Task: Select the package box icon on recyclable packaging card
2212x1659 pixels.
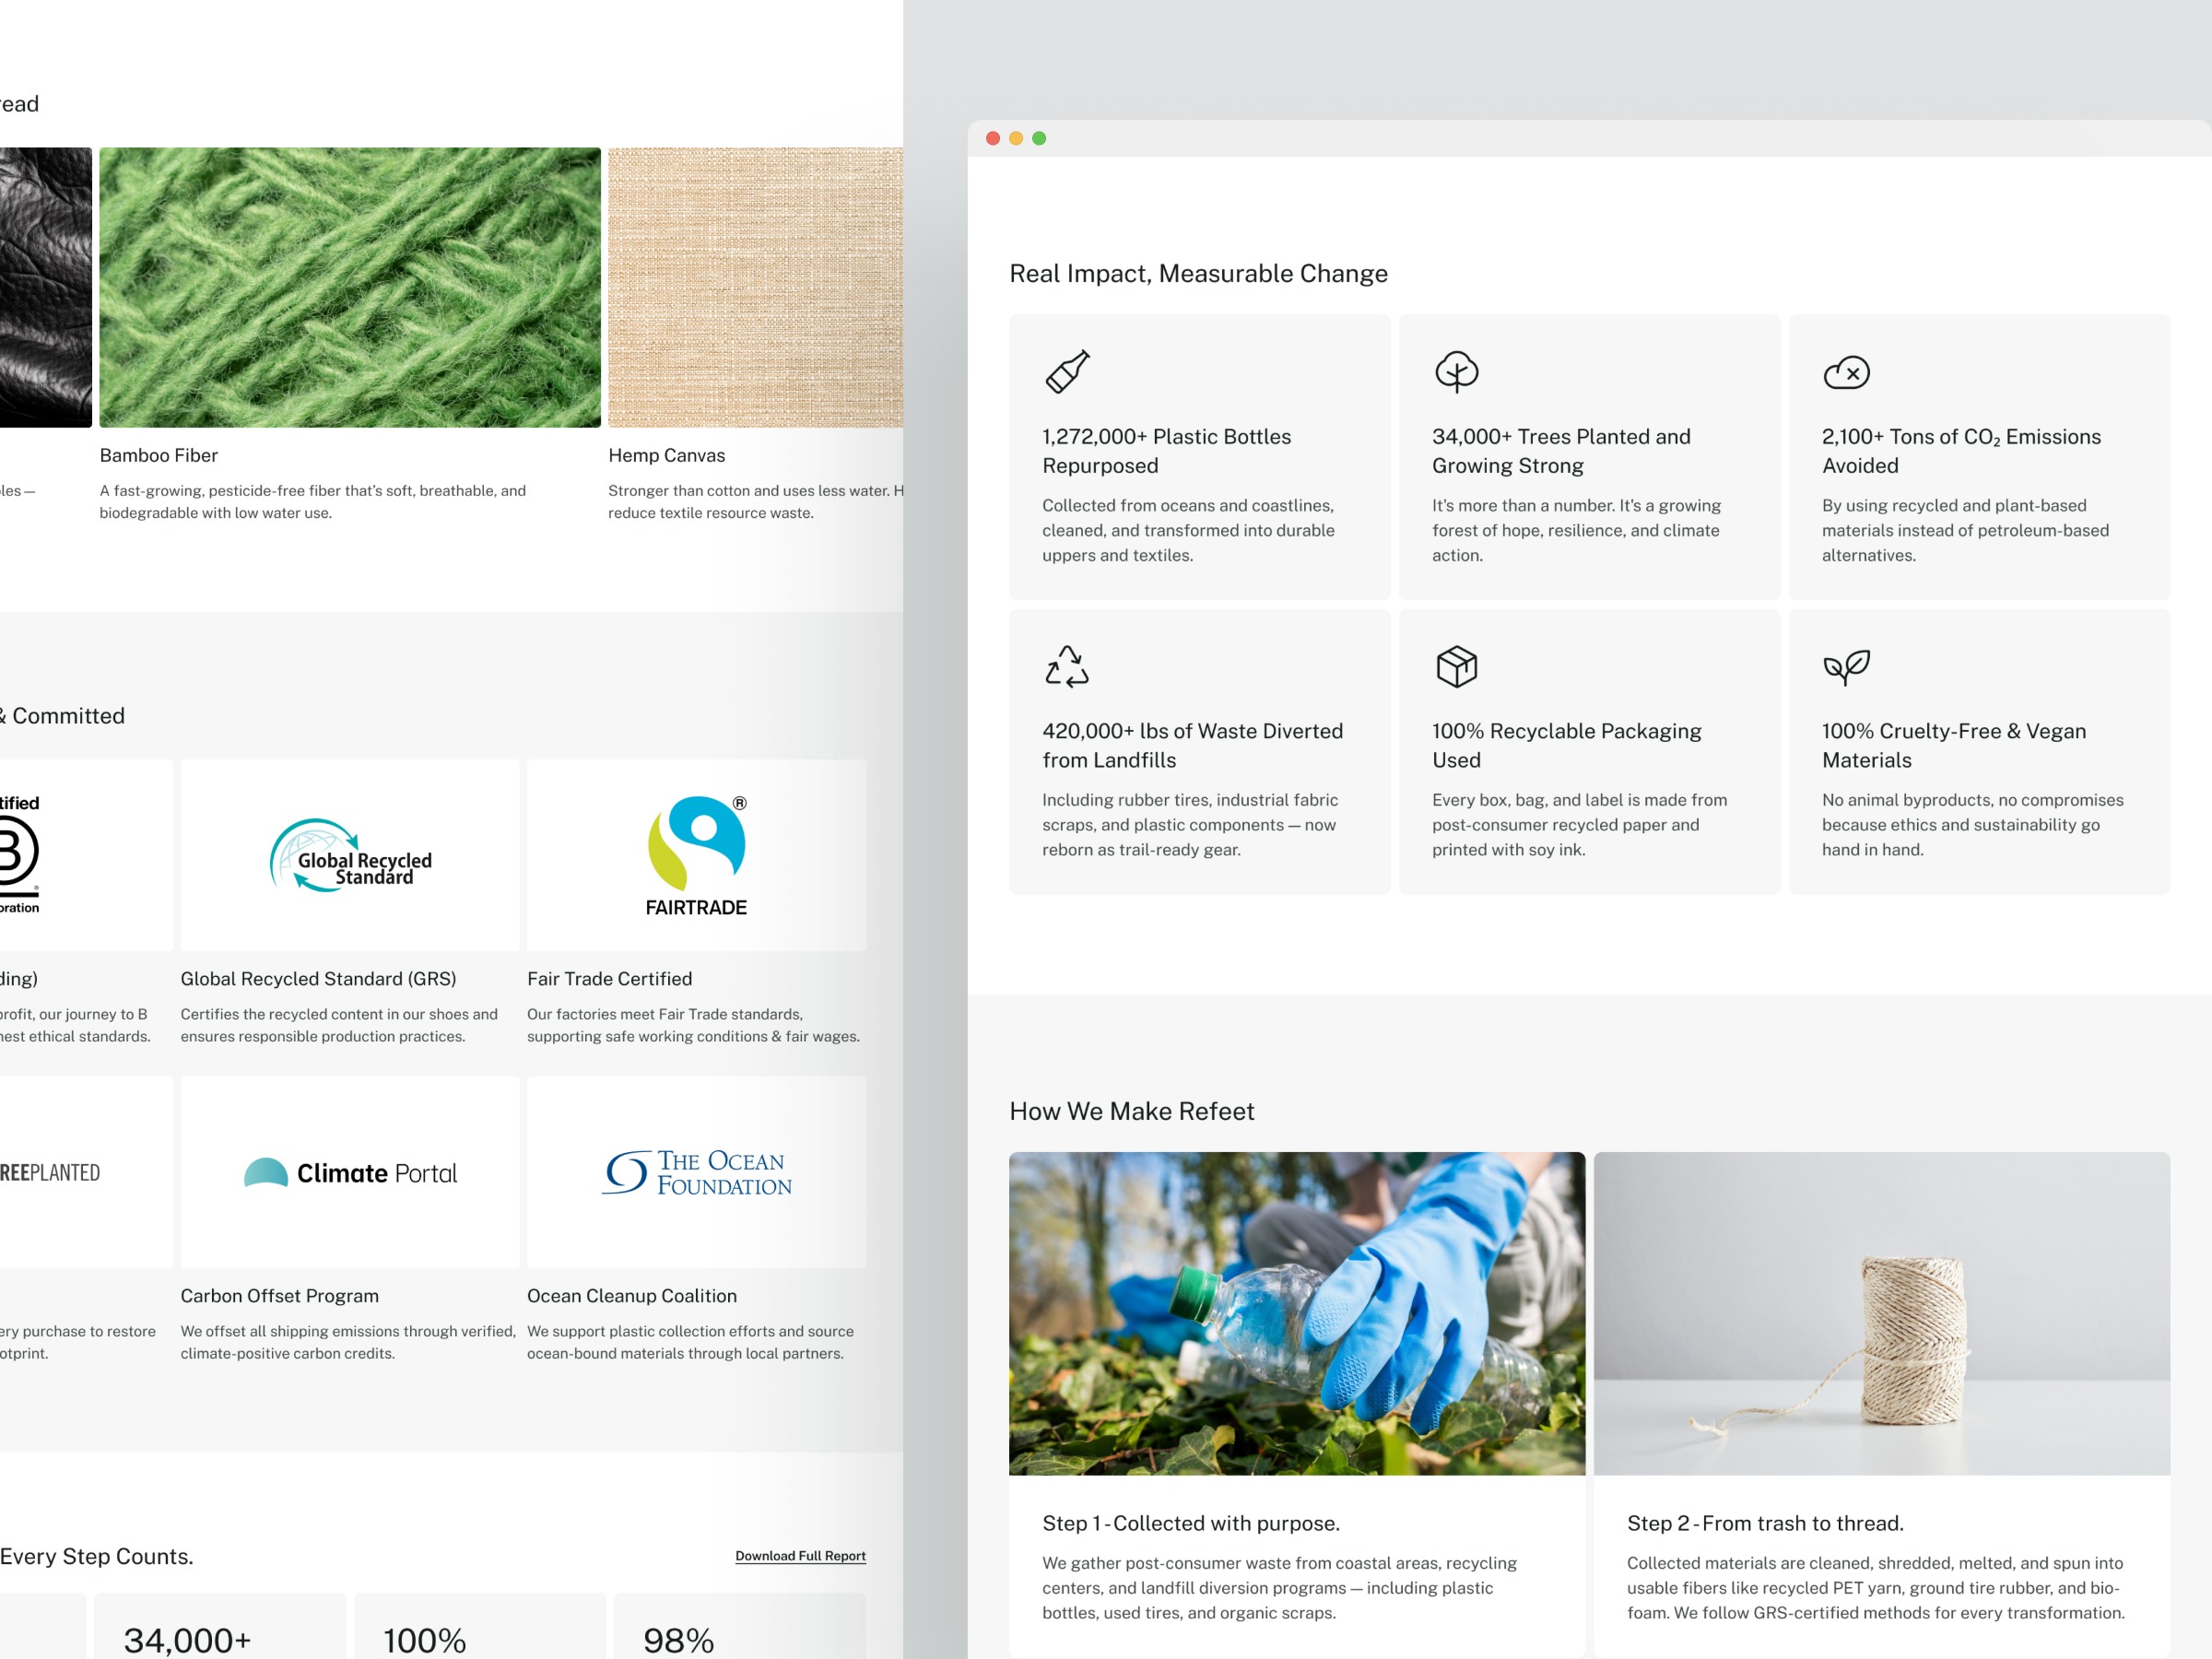Action: 1456,667
